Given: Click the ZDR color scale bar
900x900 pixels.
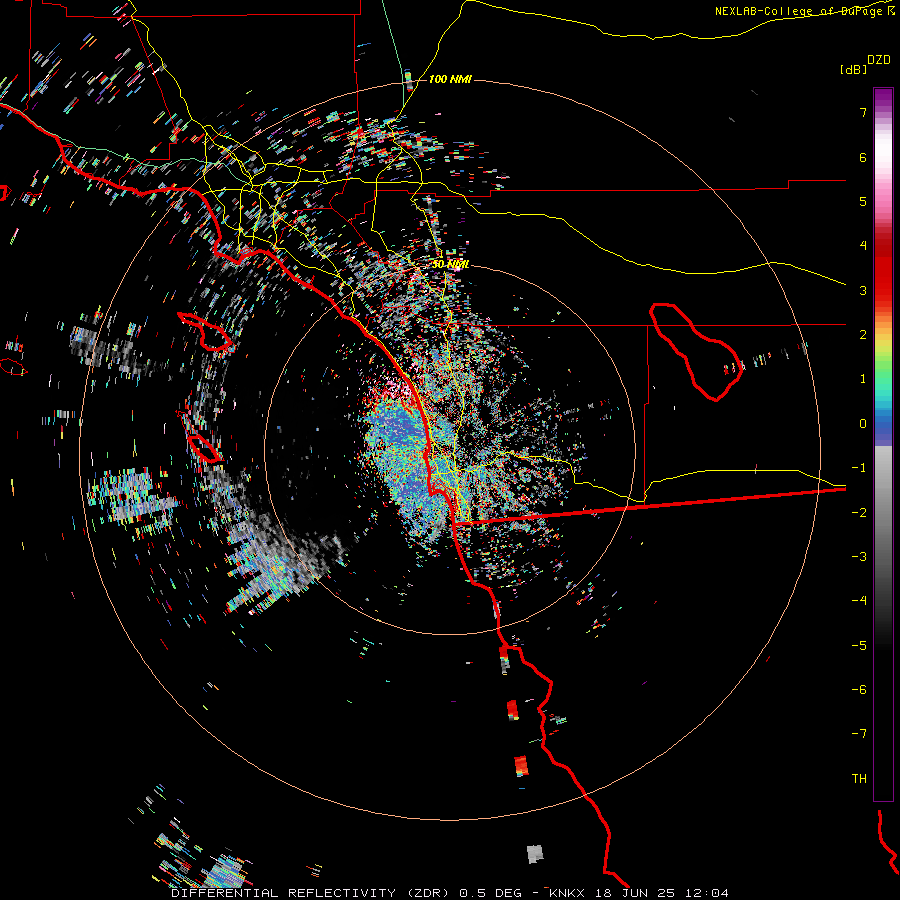Looking at the screenshot, I should tap(883, 444).
